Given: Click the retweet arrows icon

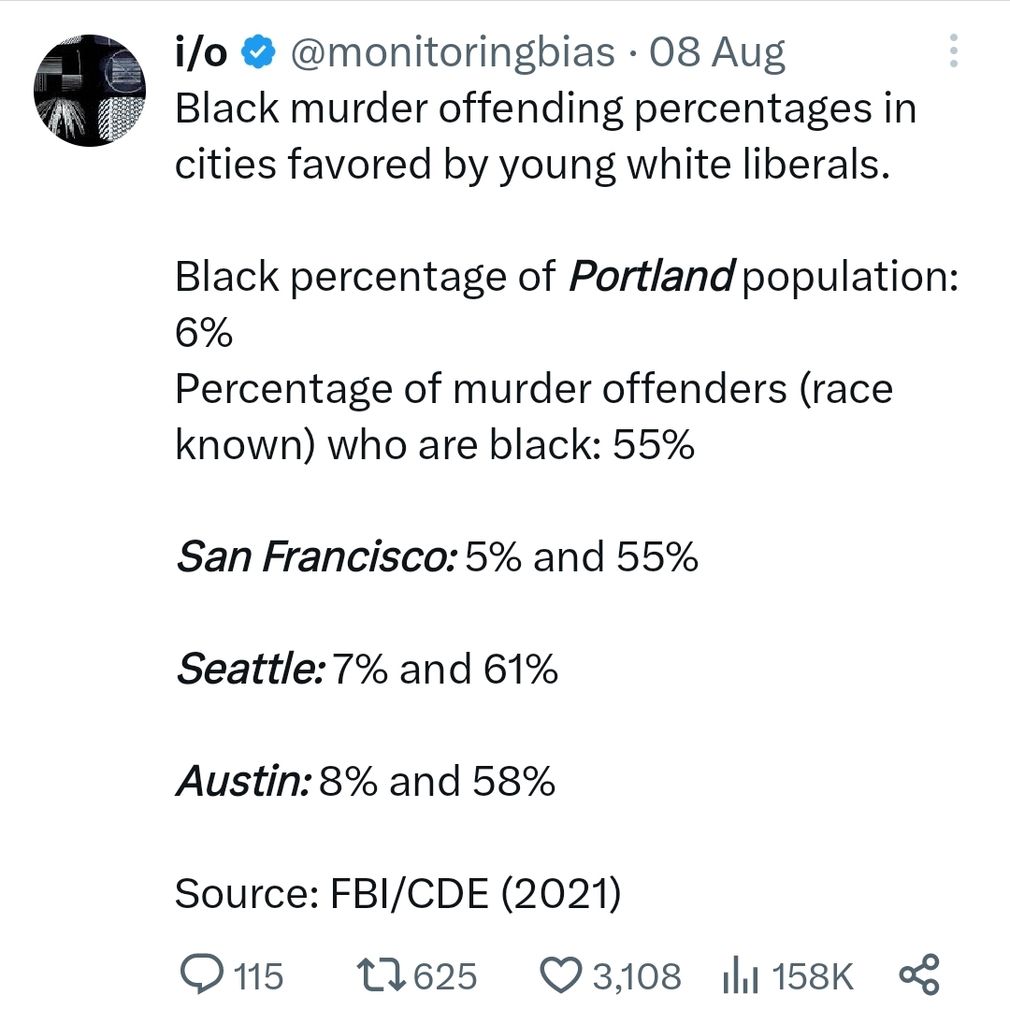Looking at the screenshot, I should click(x=381, y=974).
